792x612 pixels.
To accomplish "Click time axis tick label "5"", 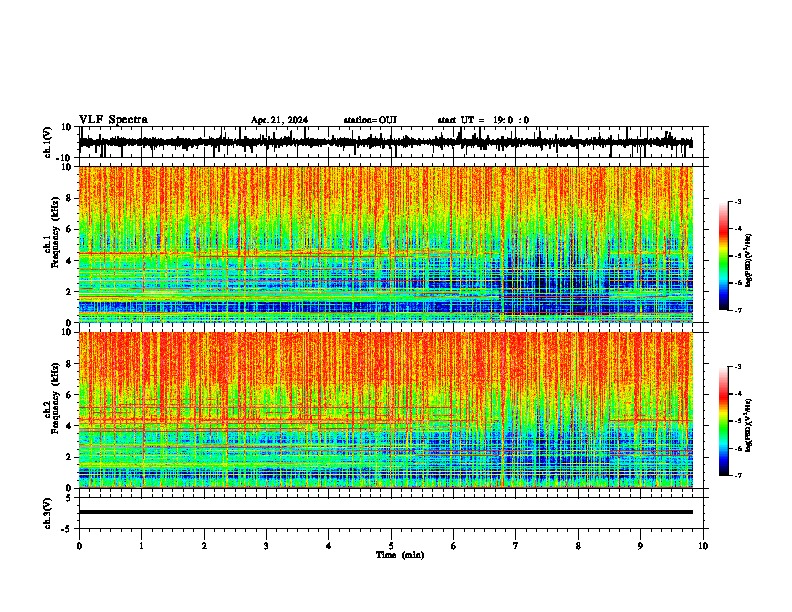I will [x=391, y=546].
